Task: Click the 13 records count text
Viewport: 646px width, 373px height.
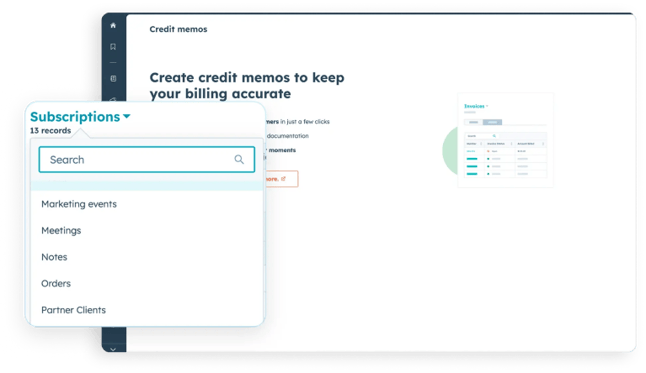Action: [x=50, y=131]
